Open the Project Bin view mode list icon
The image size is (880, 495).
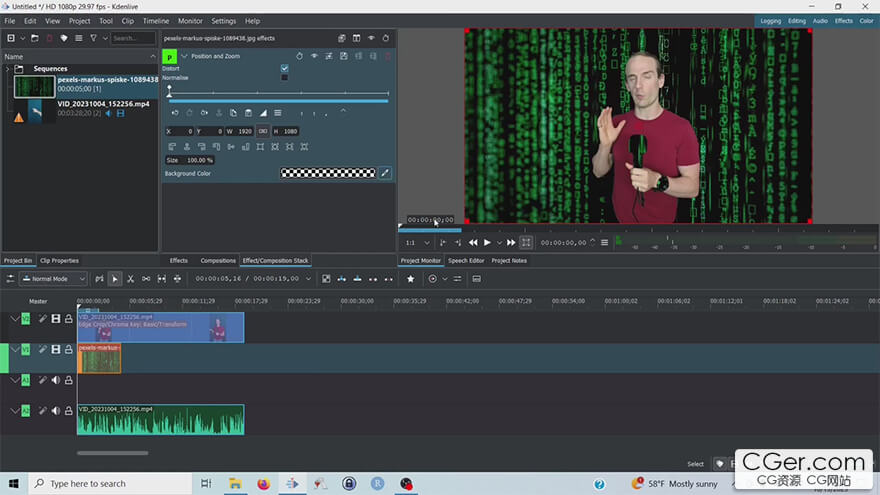[x=79, y=38]
